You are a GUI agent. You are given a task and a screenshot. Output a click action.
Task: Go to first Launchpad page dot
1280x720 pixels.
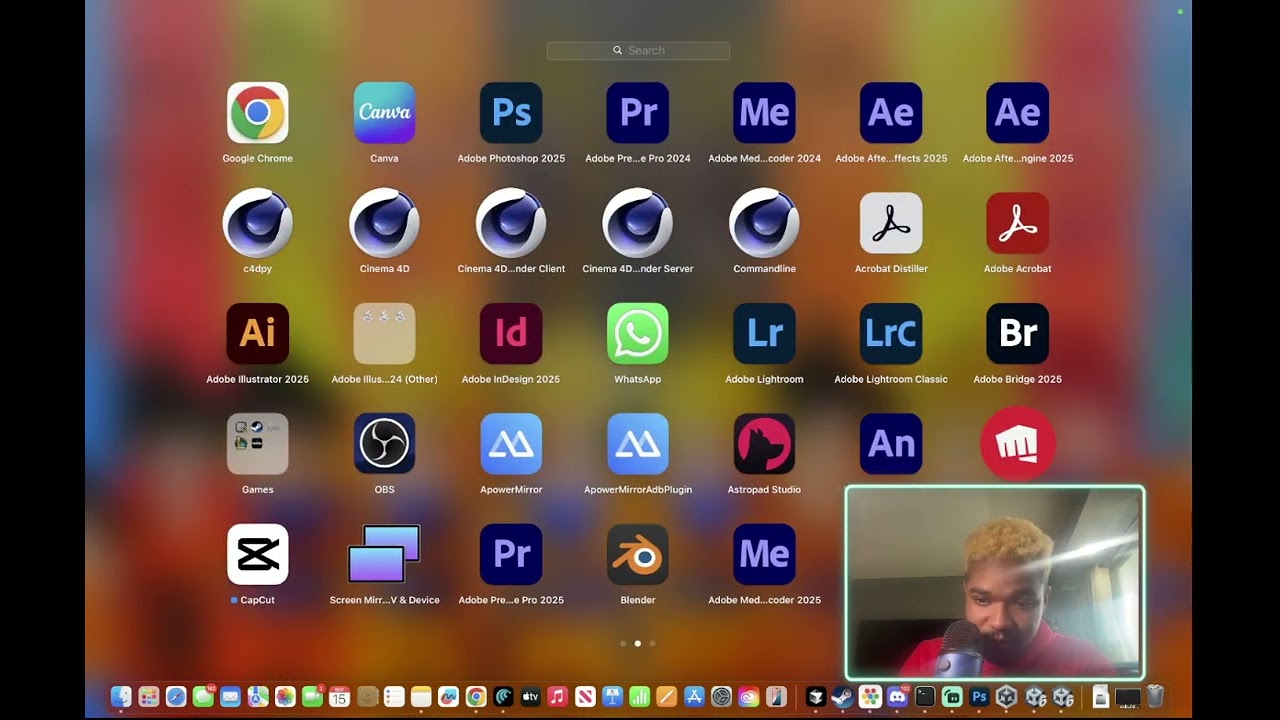click(x=623, y=644)
